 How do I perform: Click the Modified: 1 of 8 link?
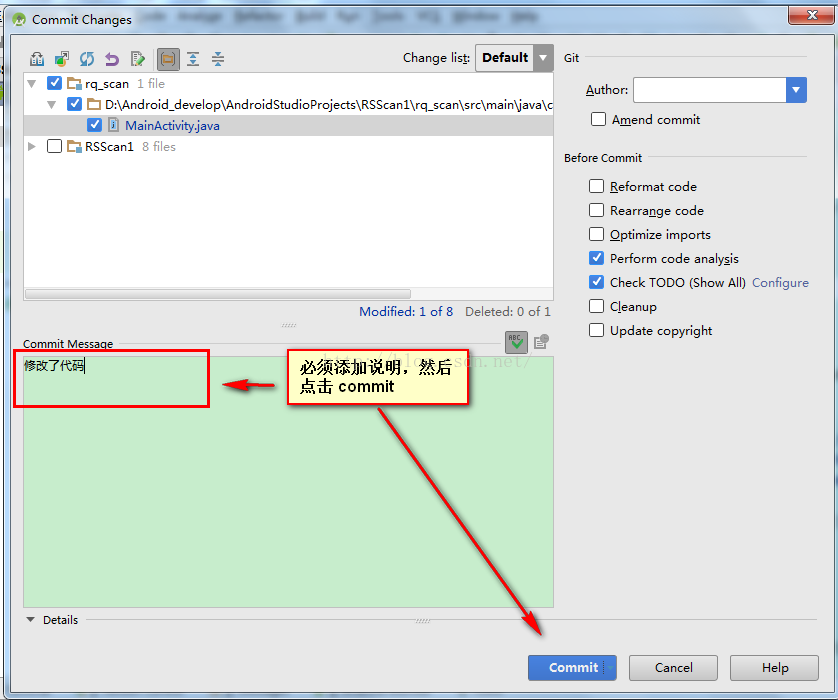[406, 312]
